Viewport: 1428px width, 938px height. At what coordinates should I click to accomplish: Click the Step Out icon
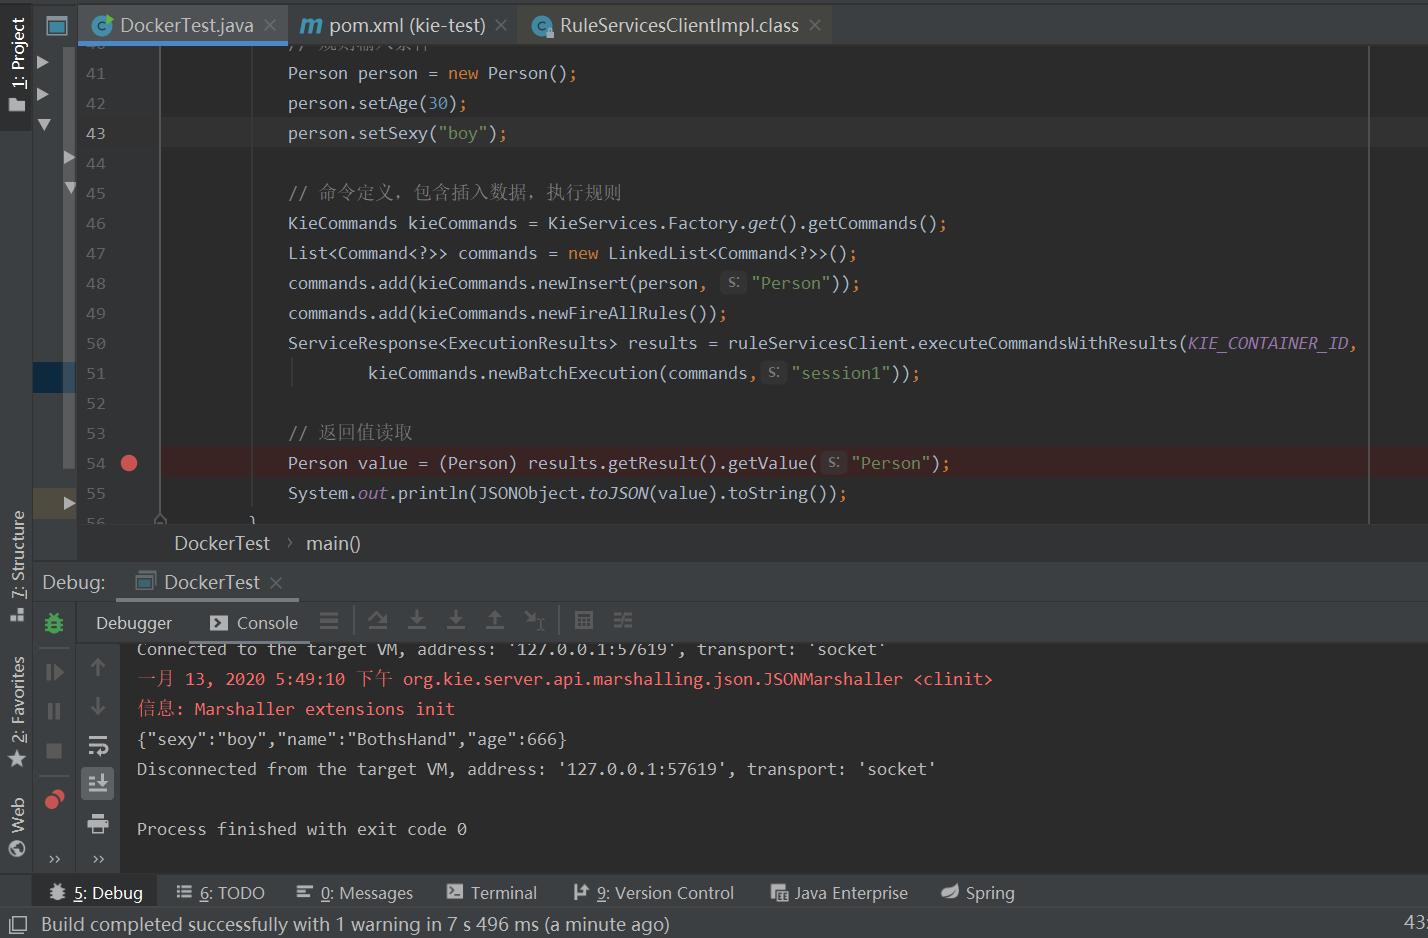(x=495, y=621)
